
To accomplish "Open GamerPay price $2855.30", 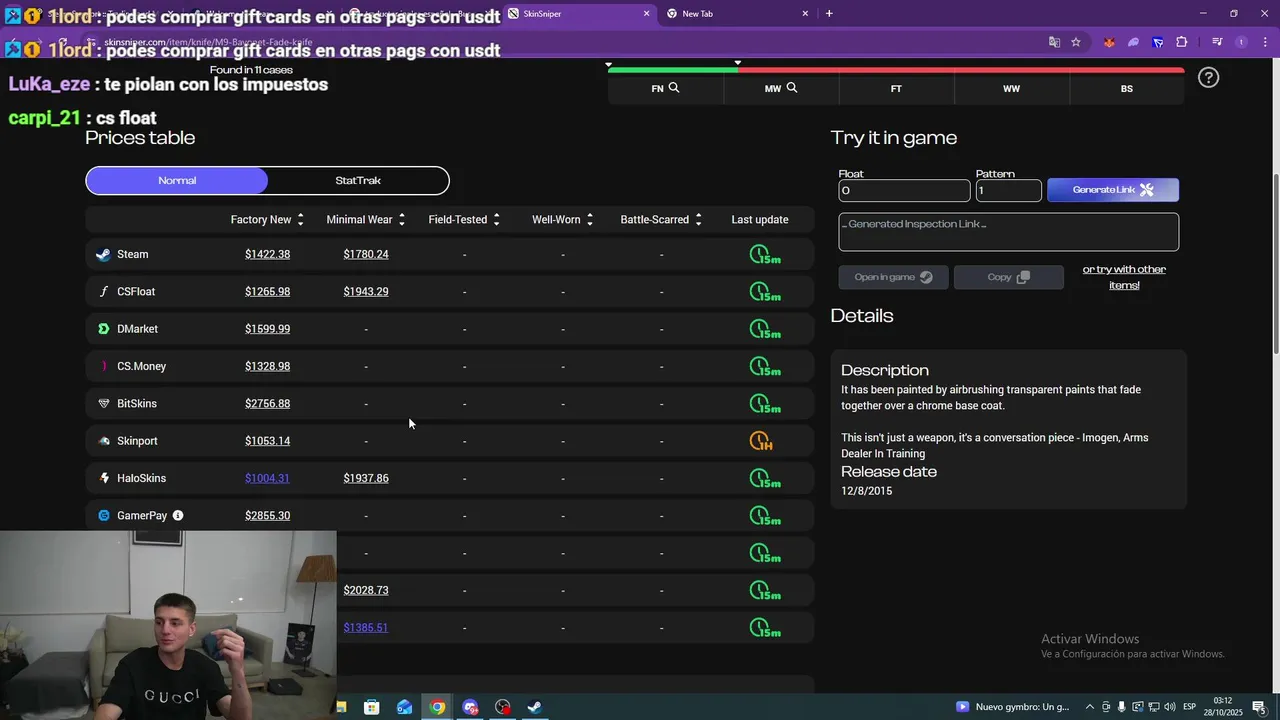I will [x=267, y=515].
